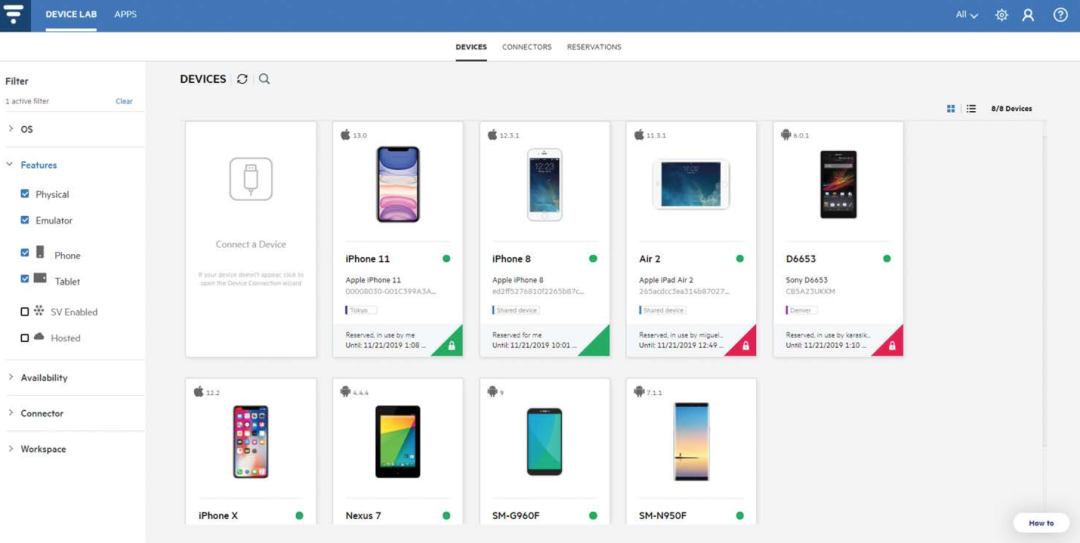Viewport: 1080px width, 543px height.
Task: Open the settings gear icon
Action: tap(1001, 15)
